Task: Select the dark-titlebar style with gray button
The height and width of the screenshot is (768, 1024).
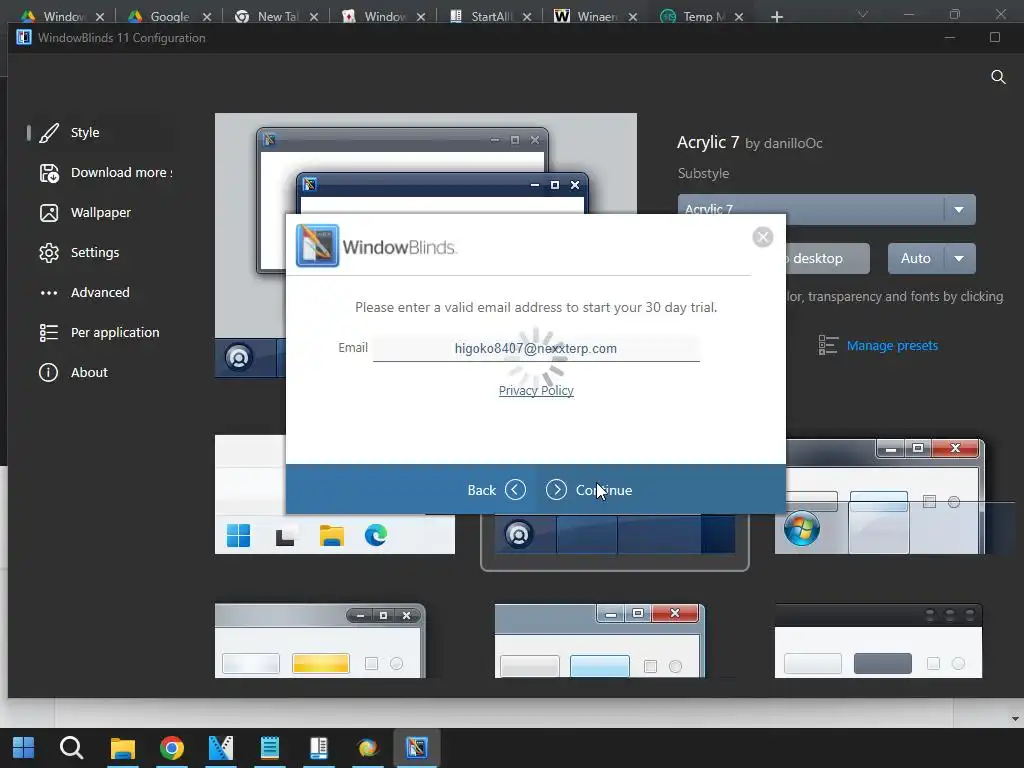Action: [878, 641]
